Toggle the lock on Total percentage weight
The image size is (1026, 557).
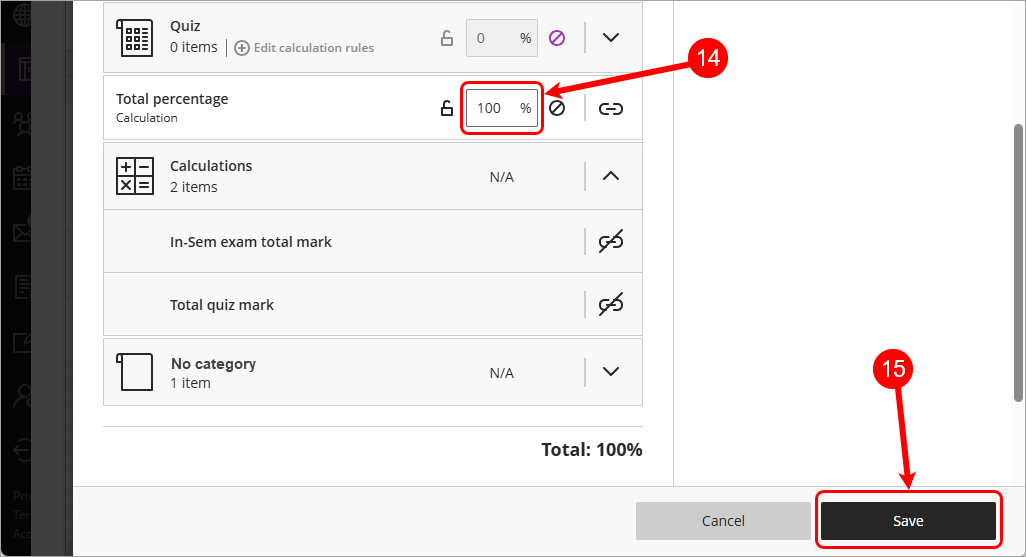coord(447,108)
